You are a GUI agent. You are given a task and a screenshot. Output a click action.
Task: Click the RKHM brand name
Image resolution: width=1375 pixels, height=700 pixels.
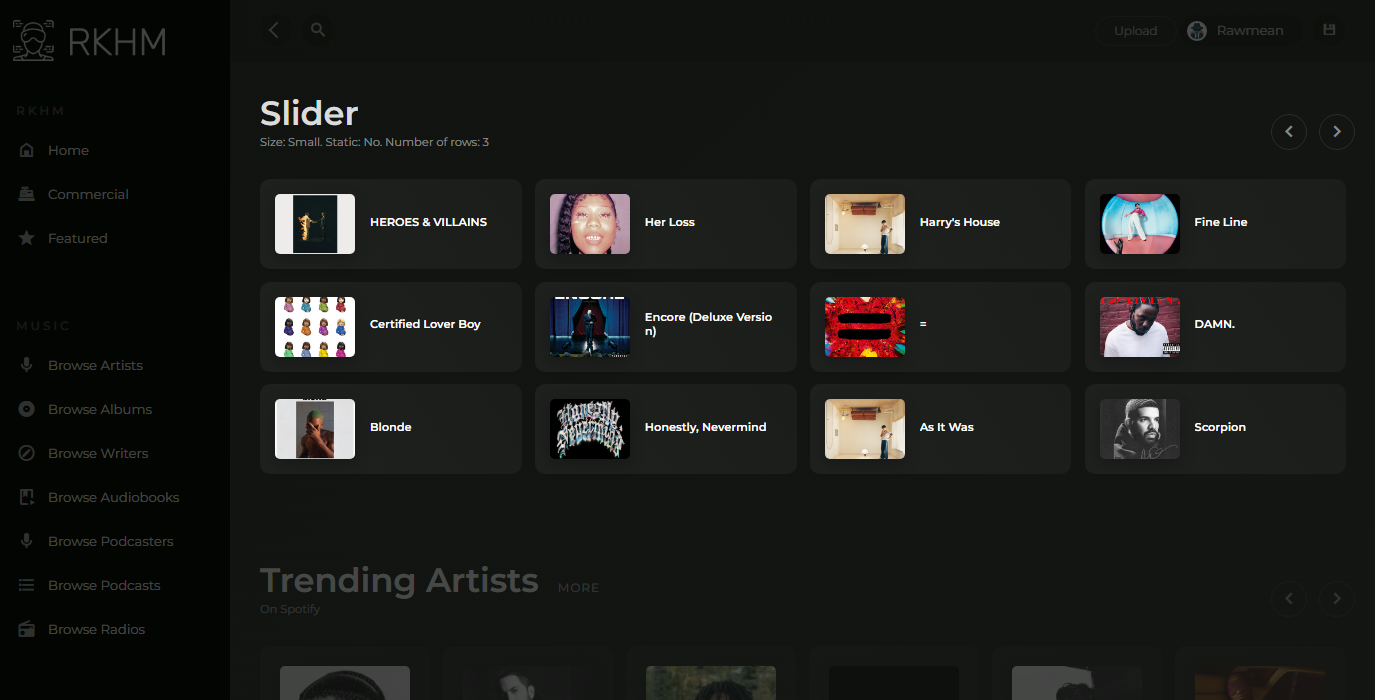(x=117, y=41)
